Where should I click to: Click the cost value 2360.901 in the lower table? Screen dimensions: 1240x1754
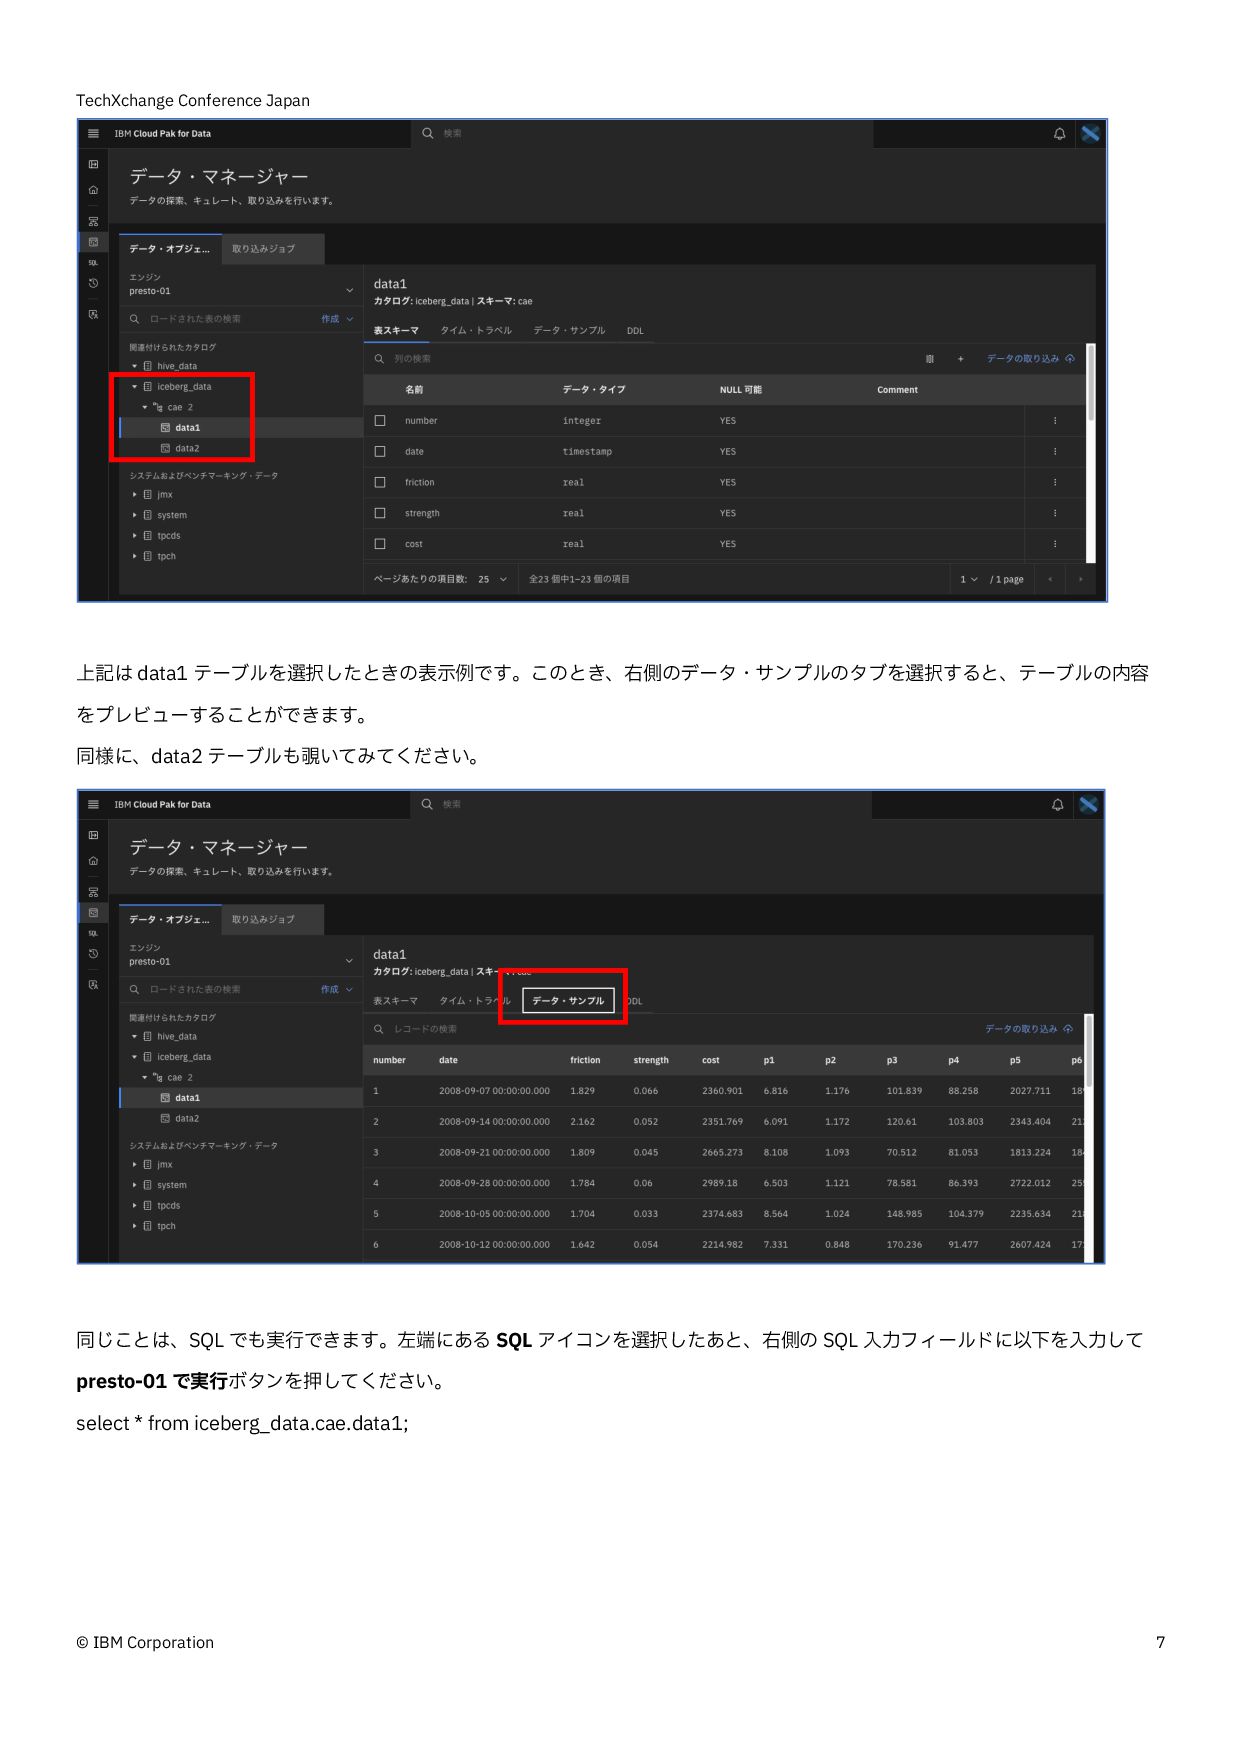(722, 1091)
